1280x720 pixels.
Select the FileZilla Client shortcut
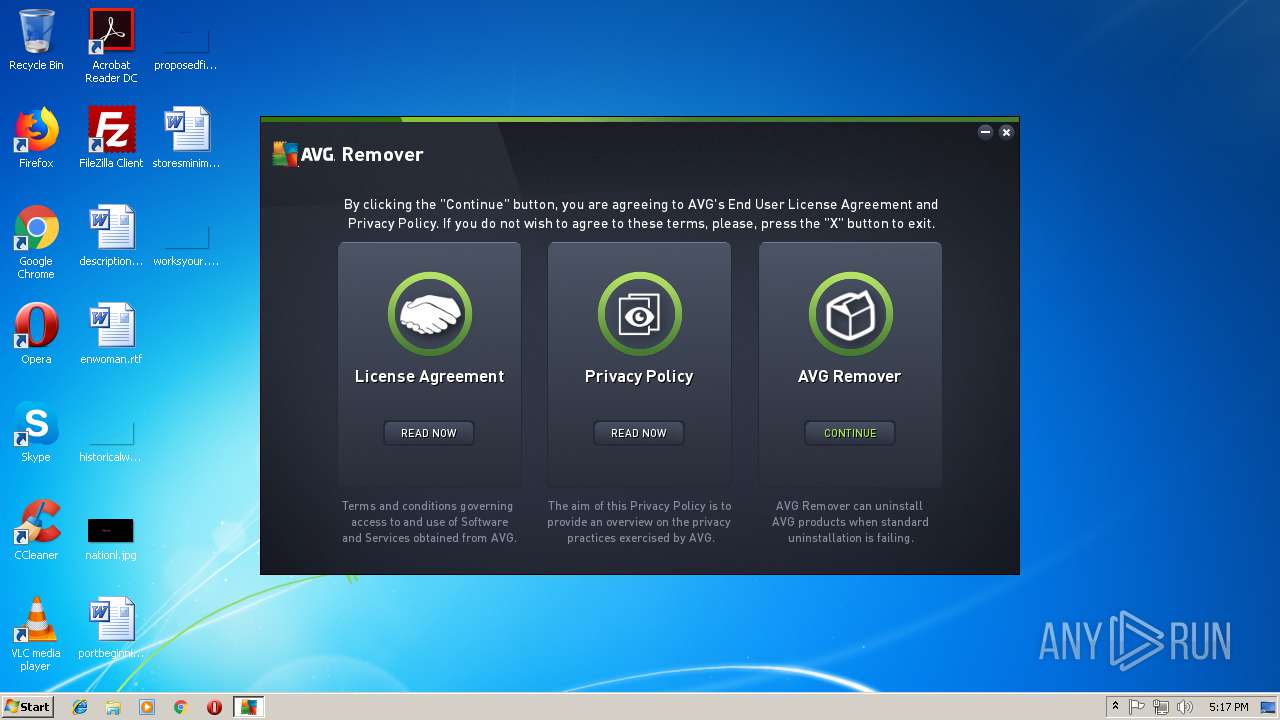tap(111, 138)
